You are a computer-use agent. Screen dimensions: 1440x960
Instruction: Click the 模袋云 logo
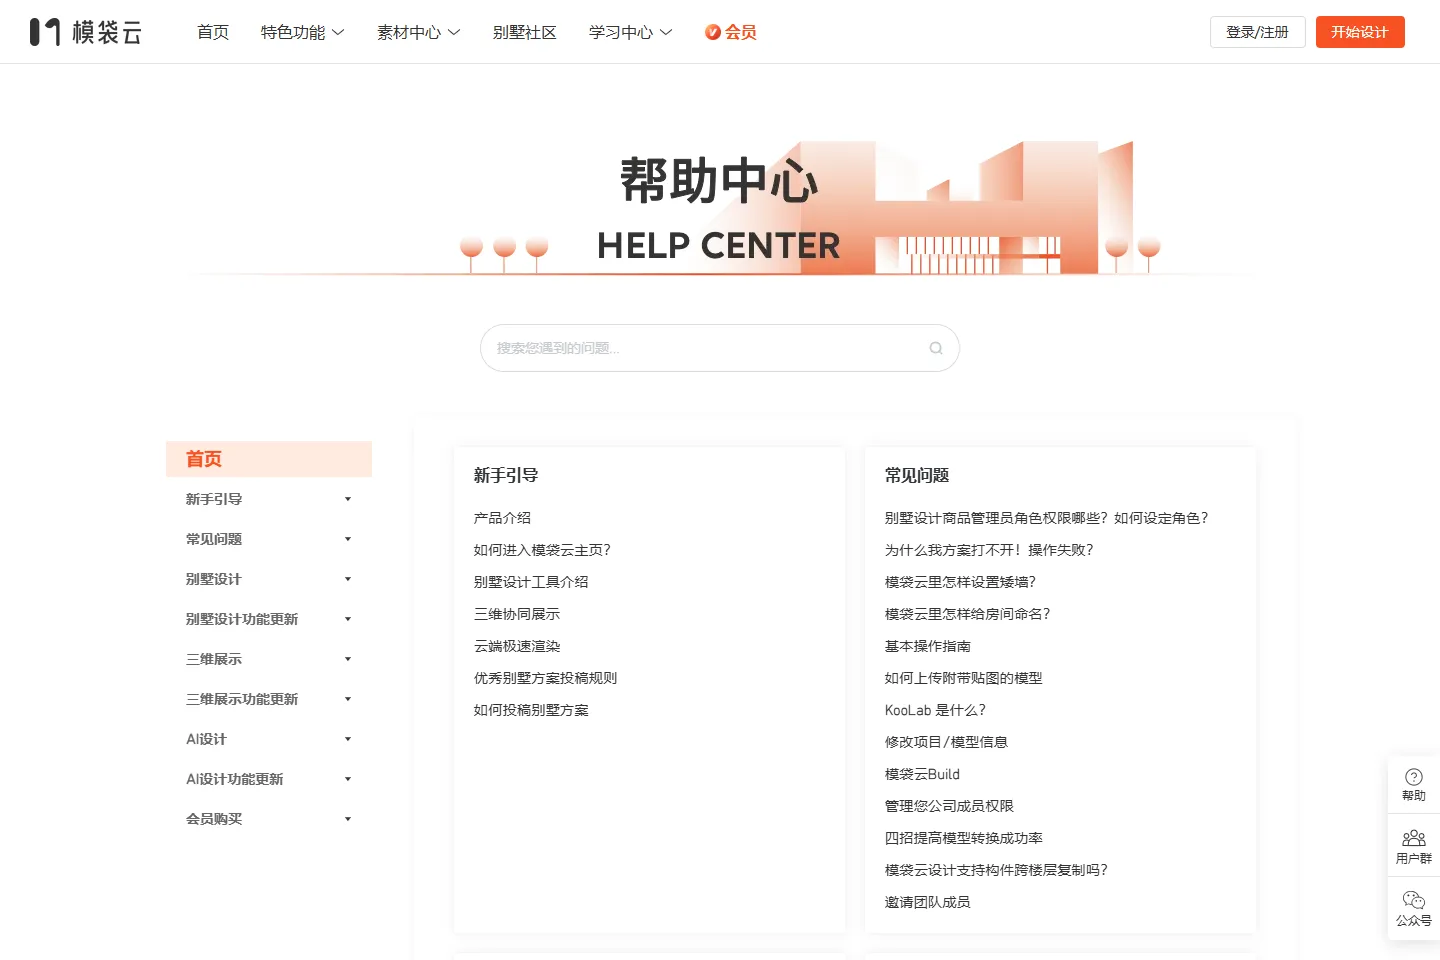coord(86,32)
